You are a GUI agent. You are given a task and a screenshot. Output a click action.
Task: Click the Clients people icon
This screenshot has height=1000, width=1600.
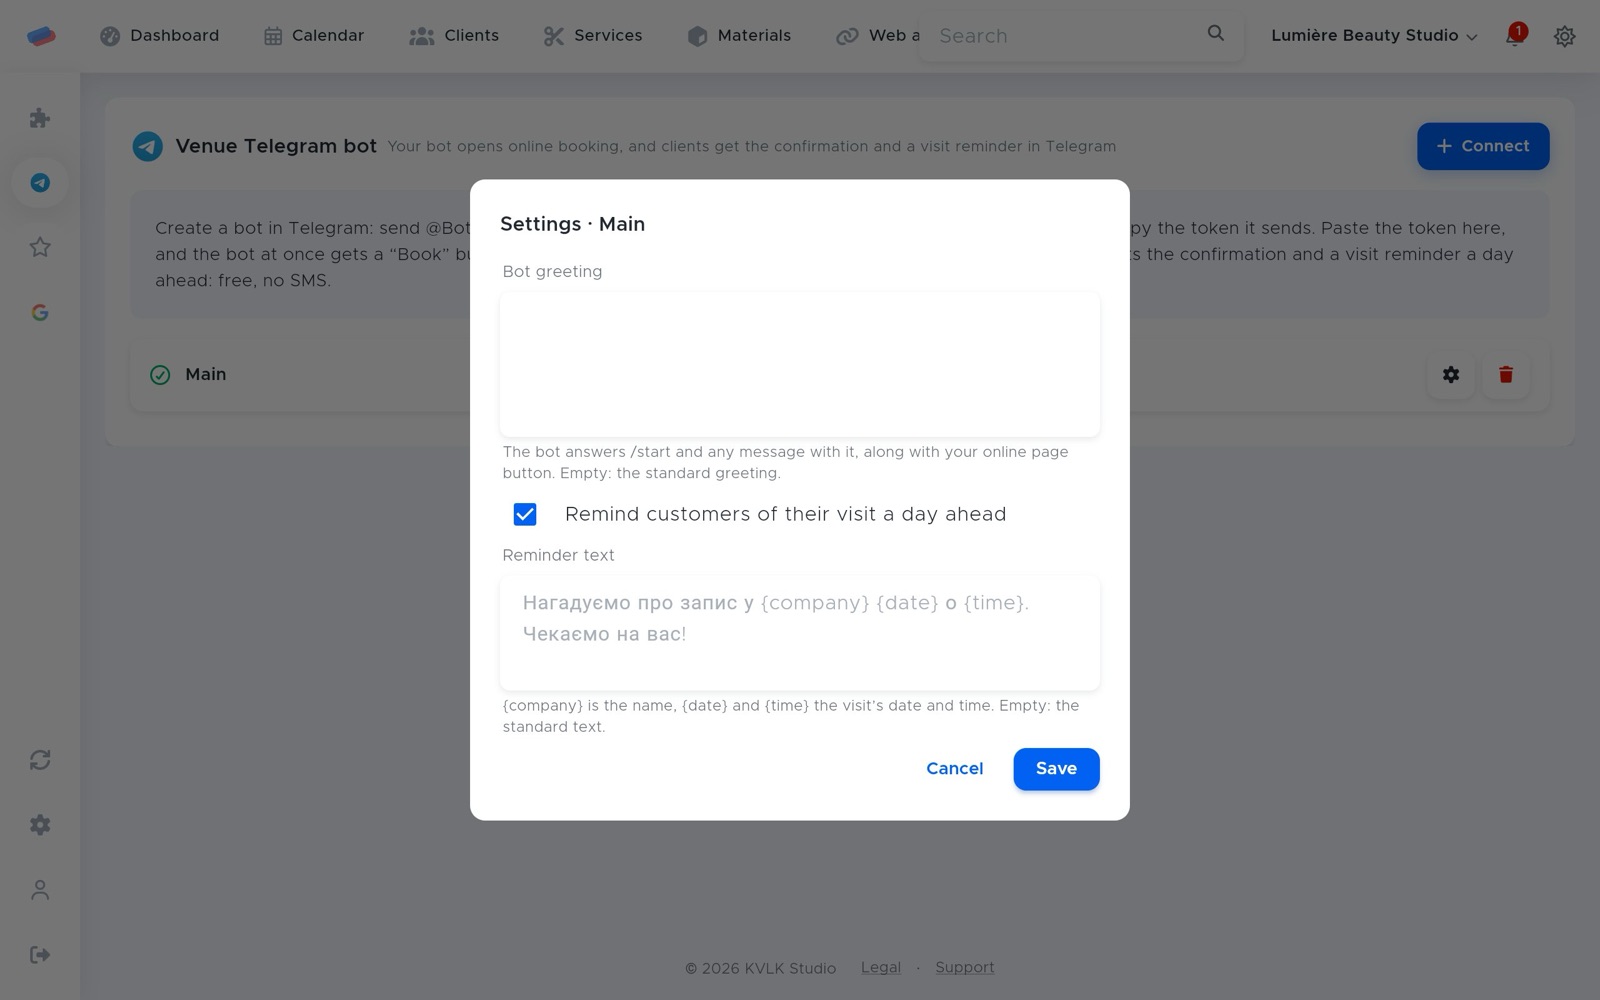422,36
